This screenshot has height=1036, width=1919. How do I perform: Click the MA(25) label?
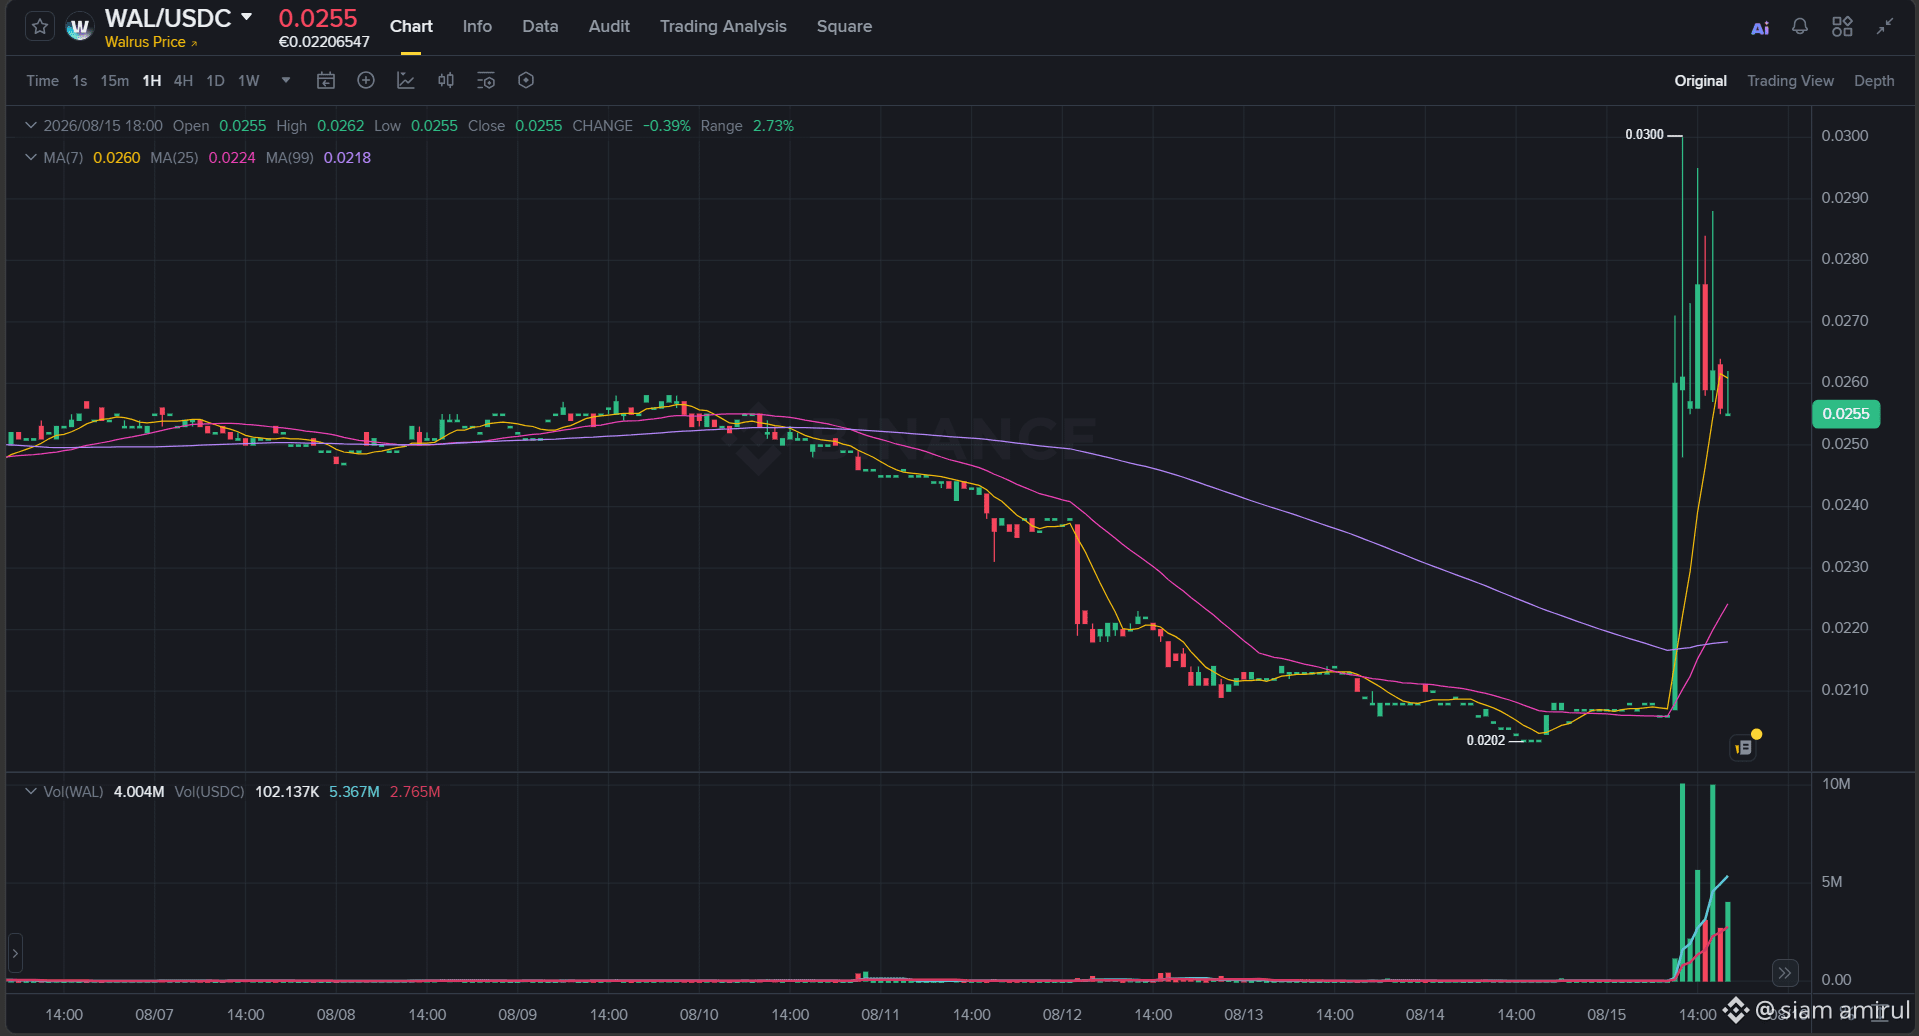174,158
